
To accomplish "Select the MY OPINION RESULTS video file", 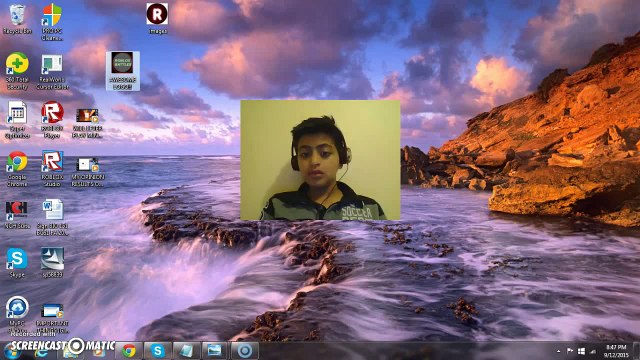I will click(x=87, y=171).
